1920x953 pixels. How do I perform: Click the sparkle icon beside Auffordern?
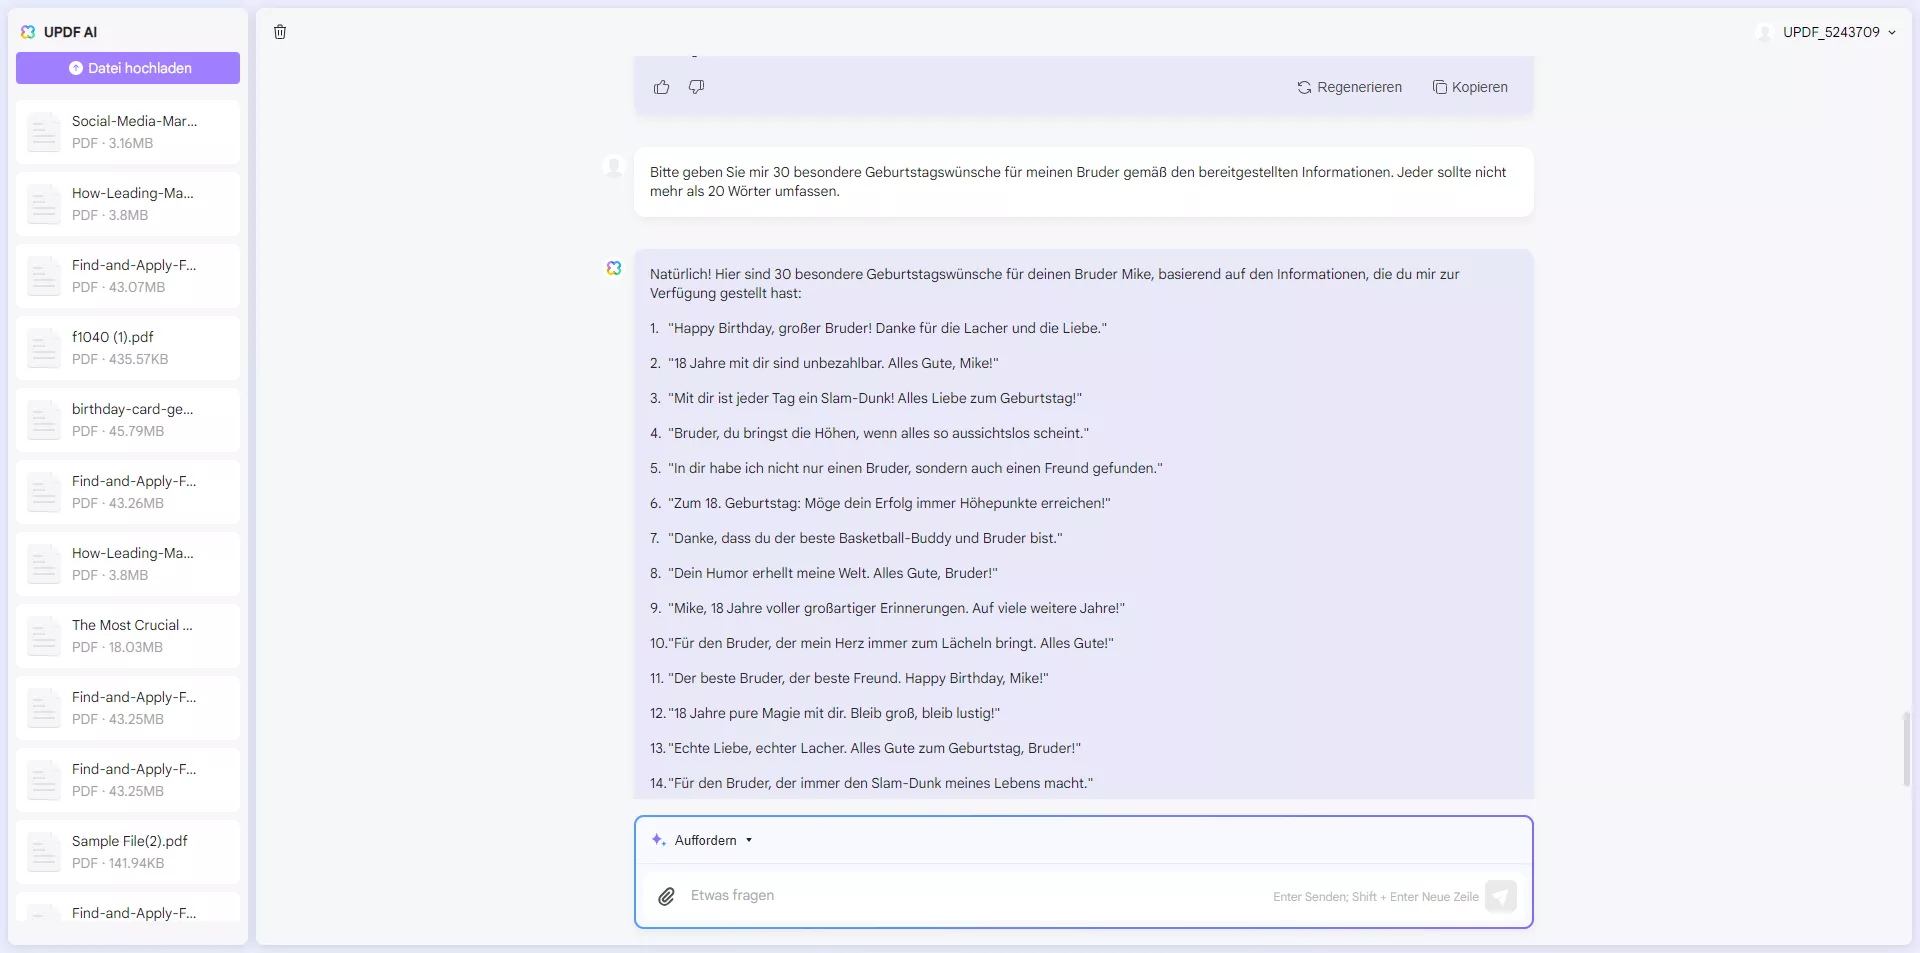[658, 840]
